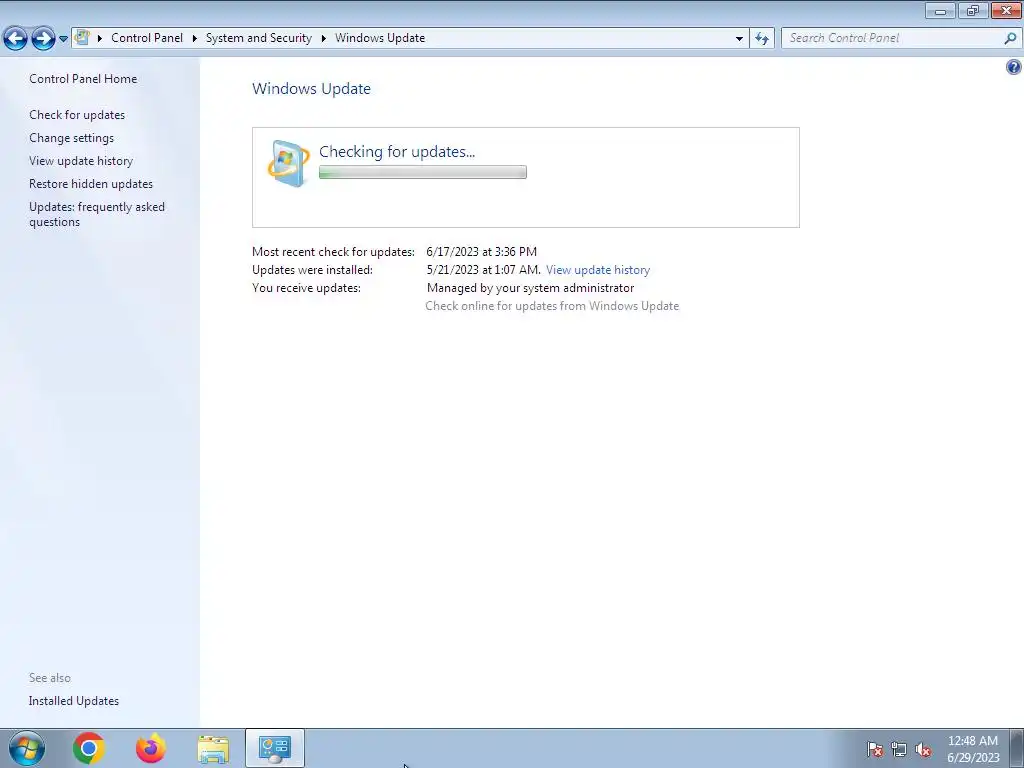Click the search magnifier icon
This screenshot has width=1024, height=768.
(1010, 38)
